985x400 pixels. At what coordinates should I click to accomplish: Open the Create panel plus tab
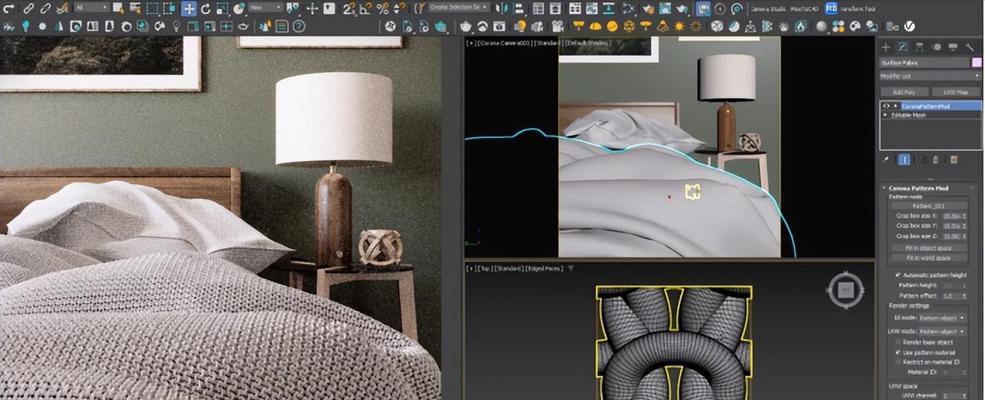pos(886,47)
